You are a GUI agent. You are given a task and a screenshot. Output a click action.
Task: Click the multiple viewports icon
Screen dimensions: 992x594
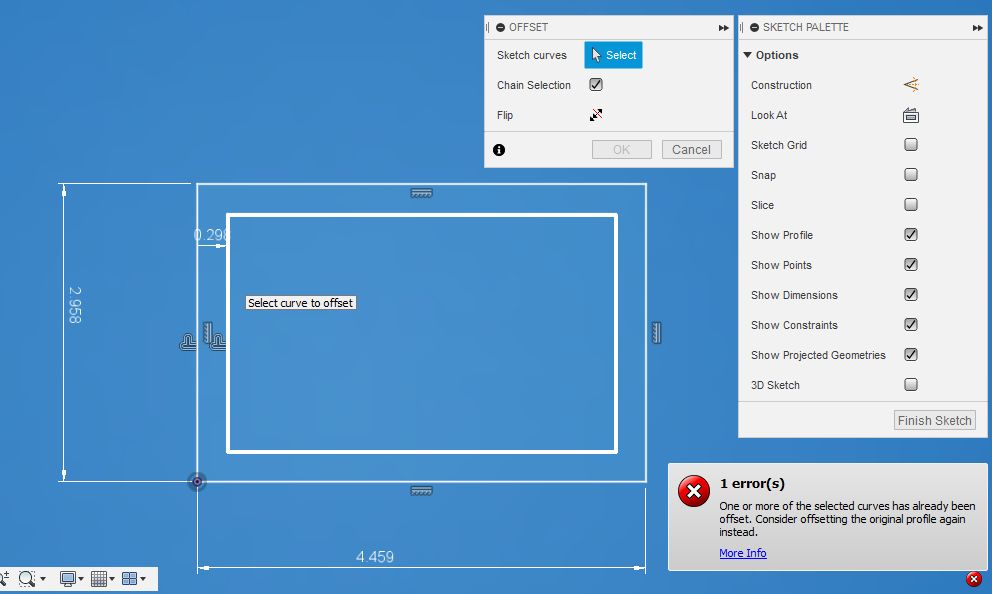coord(130,578)
